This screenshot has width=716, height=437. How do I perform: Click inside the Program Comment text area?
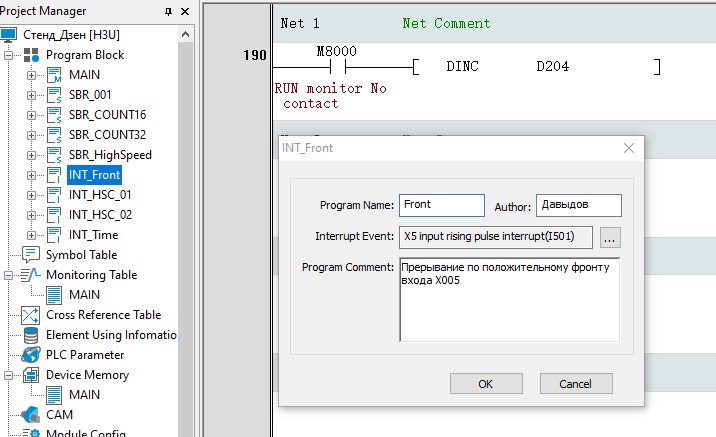click(510, 300)
